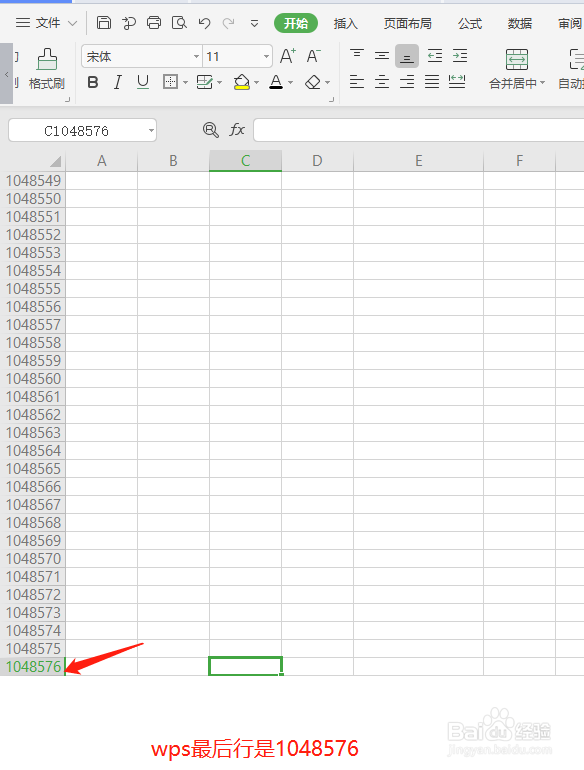Open font settings dialog launcher
The image size is (584, 770).
(x=332, y=100)
